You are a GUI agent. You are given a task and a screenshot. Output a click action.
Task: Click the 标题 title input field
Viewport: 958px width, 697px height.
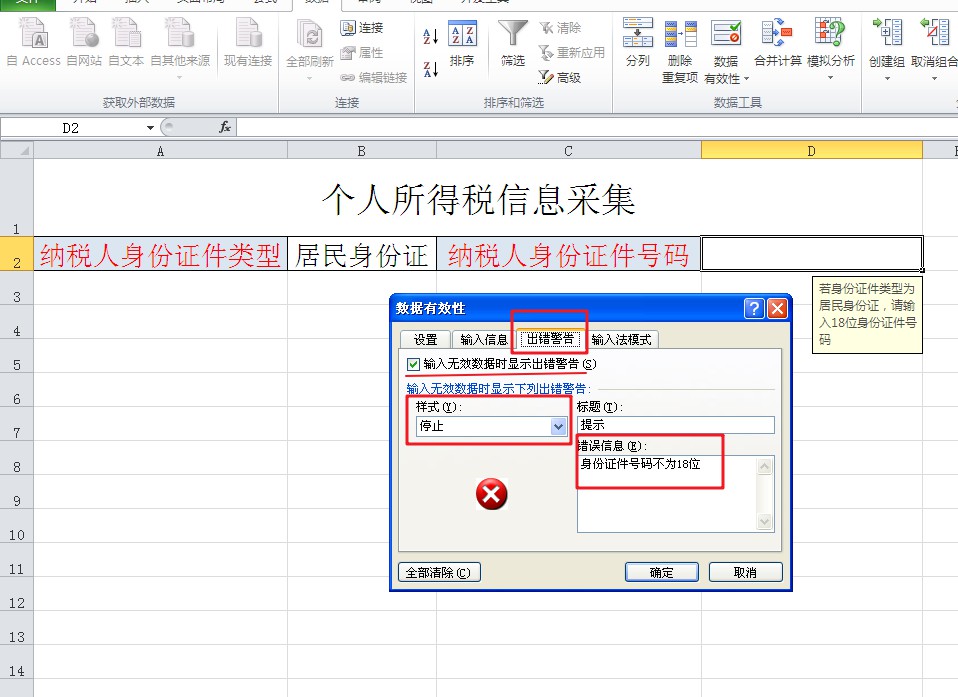[x=675, y=425]
